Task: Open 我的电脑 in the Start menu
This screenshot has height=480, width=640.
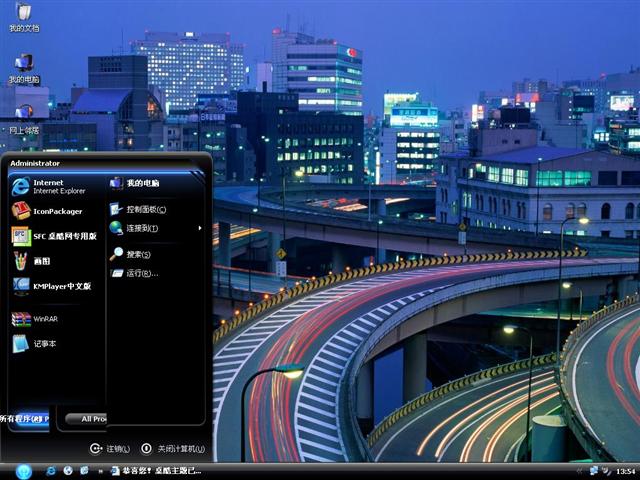Action: 141,183
